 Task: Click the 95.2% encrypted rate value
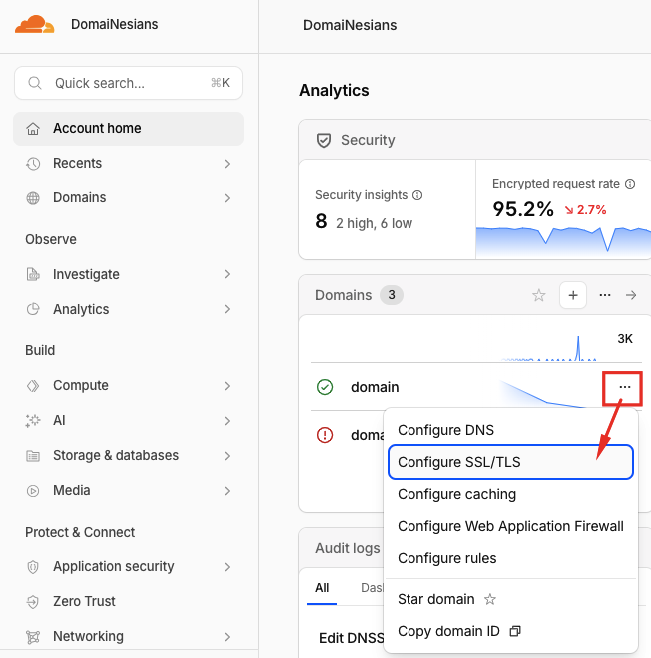pyautogui.click(x=523, y=209)
